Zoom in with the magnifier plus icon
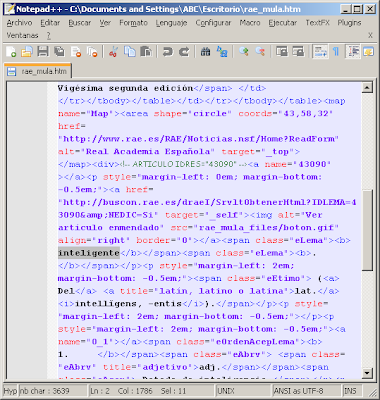Screen dimensions: 380x400 [244, 52]
